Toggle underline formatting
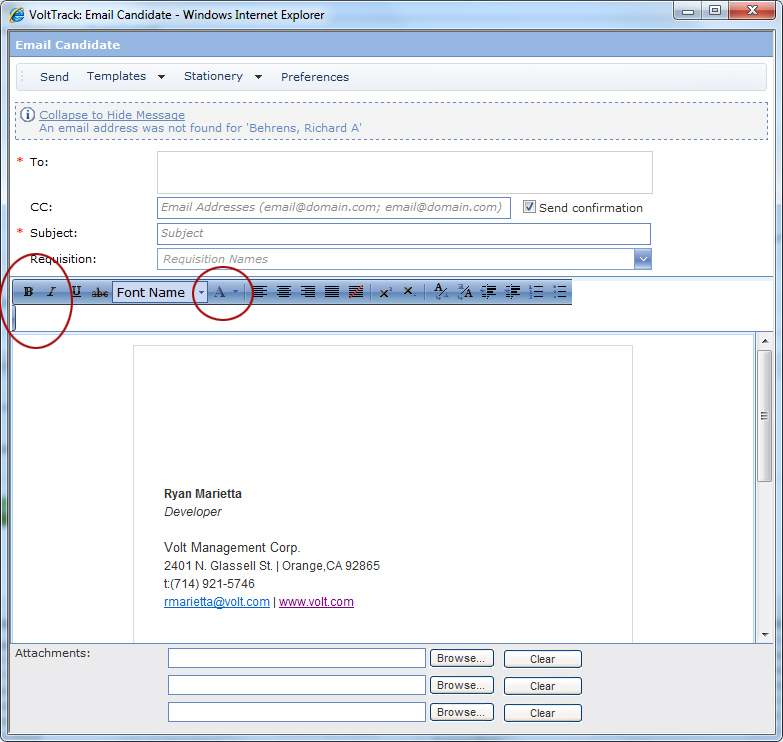783x742 pixels. coord(76,292)
